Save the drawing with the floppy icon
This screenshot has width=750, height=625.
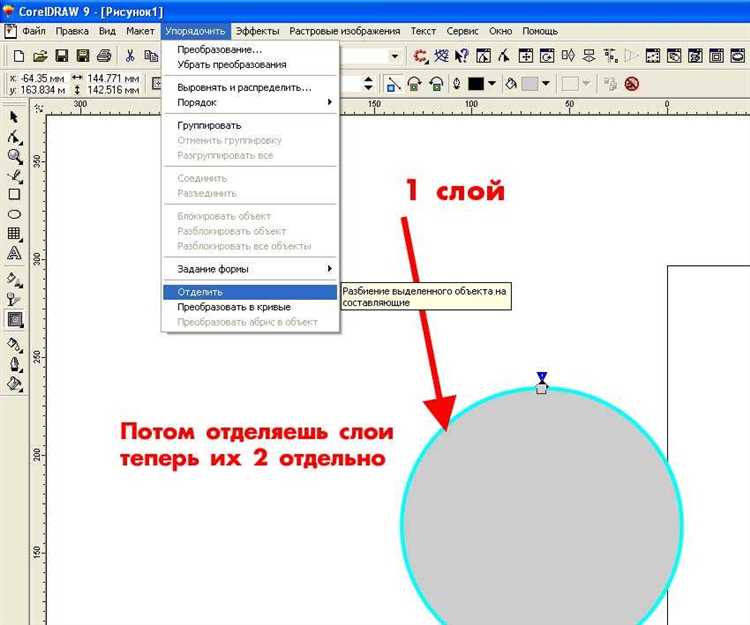62,56
